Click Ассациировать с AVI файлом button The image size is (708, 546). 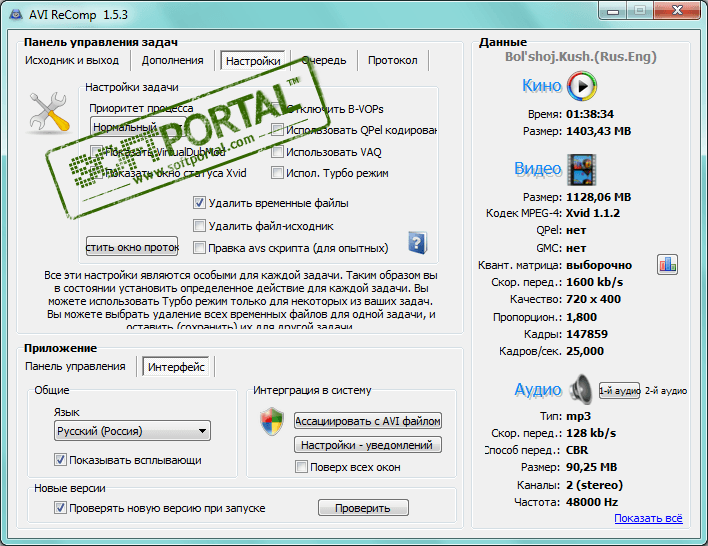click(x=368, y=421)
